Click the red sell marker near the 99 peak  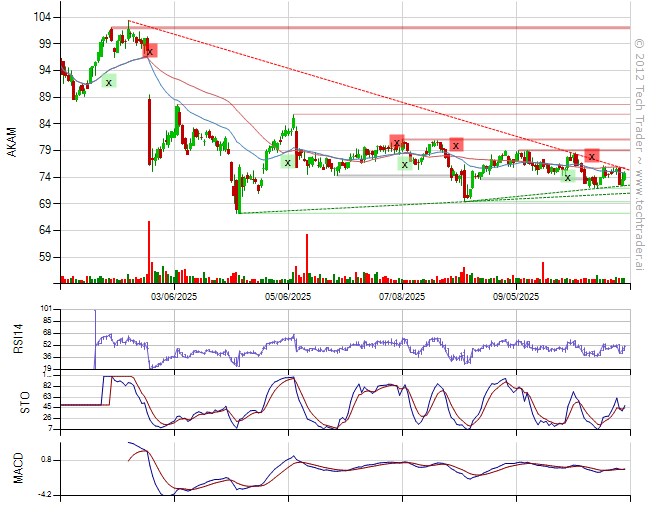pos(150,50)
